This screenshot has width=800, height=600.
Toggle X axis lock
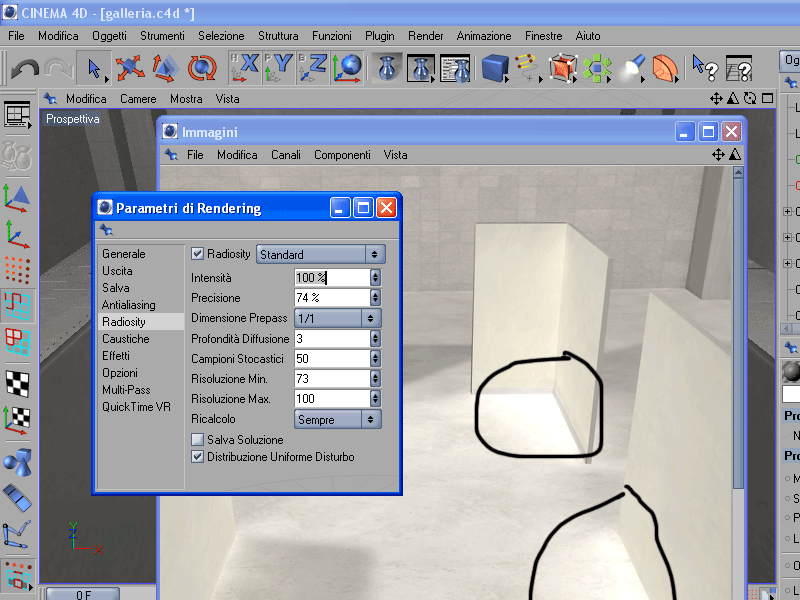click(244, 68)
